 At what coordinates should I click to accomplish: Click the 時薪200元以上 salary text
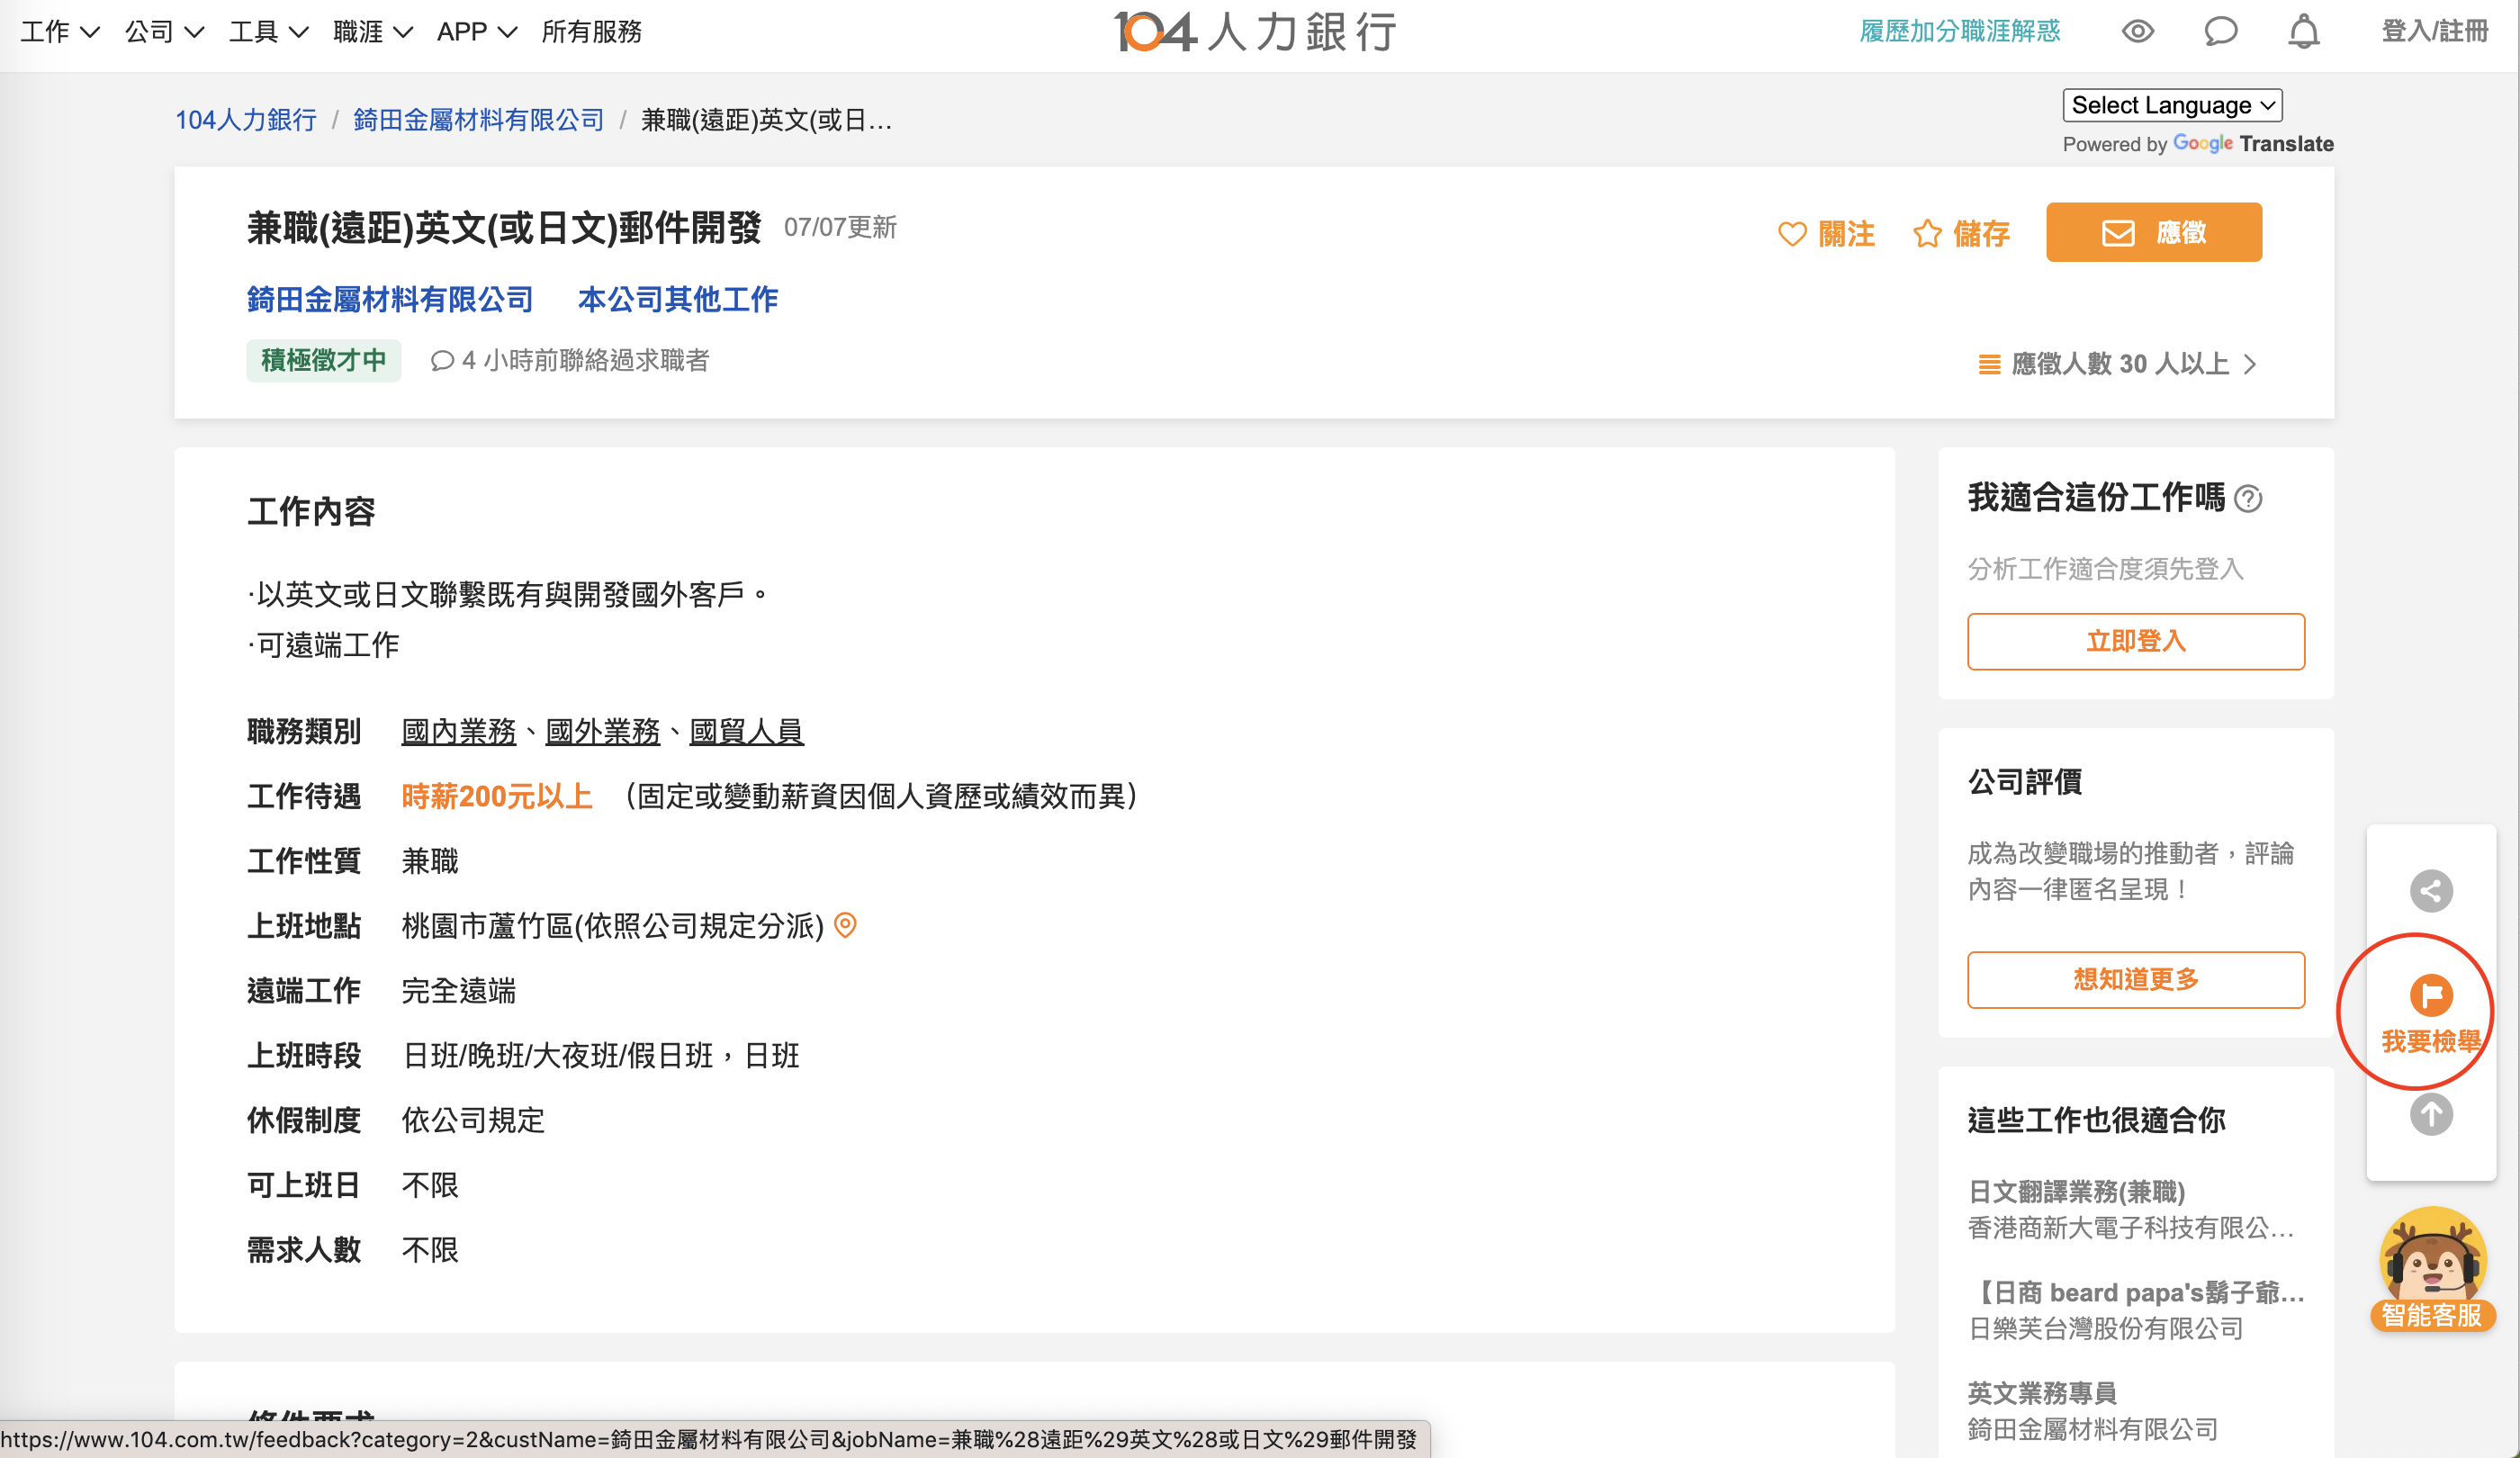click(x=496, y=796)
